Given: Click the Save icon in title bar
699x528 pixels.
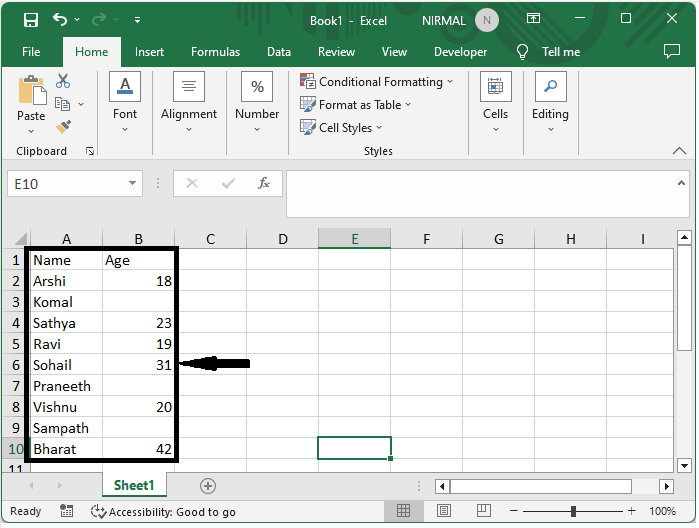Looking at the screenshot, I should pyautogui.click(x=31, y=20).
